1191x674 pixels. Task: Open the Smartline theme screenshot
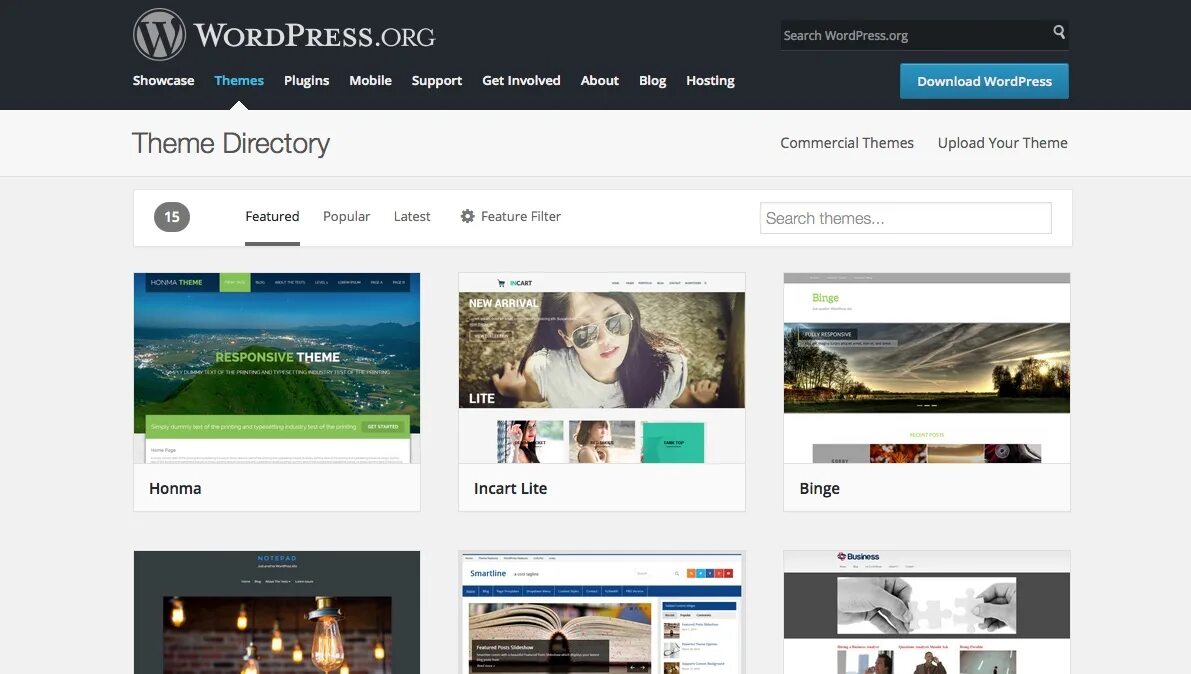[602, 612]
